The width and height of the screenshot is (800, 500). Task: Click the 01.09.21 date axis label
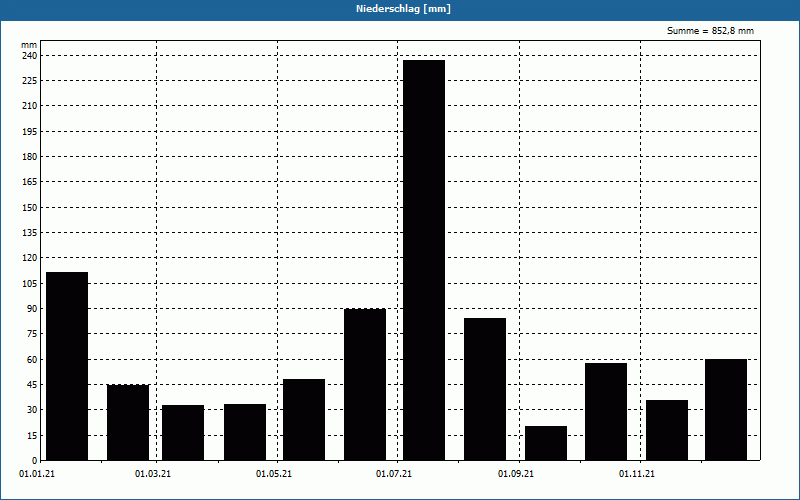coord(516,474)
